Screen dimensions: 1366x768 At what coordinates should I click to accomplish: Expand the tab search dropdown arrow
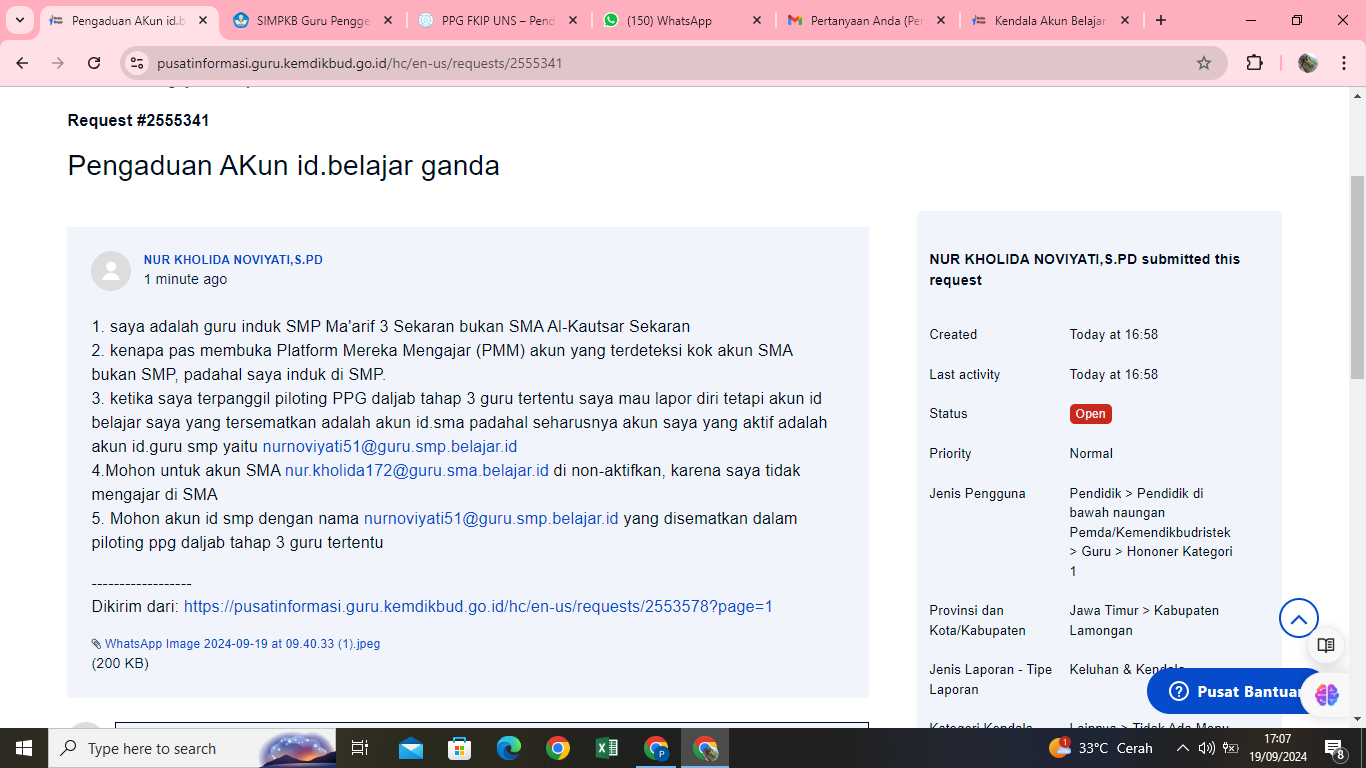[20, 20]
